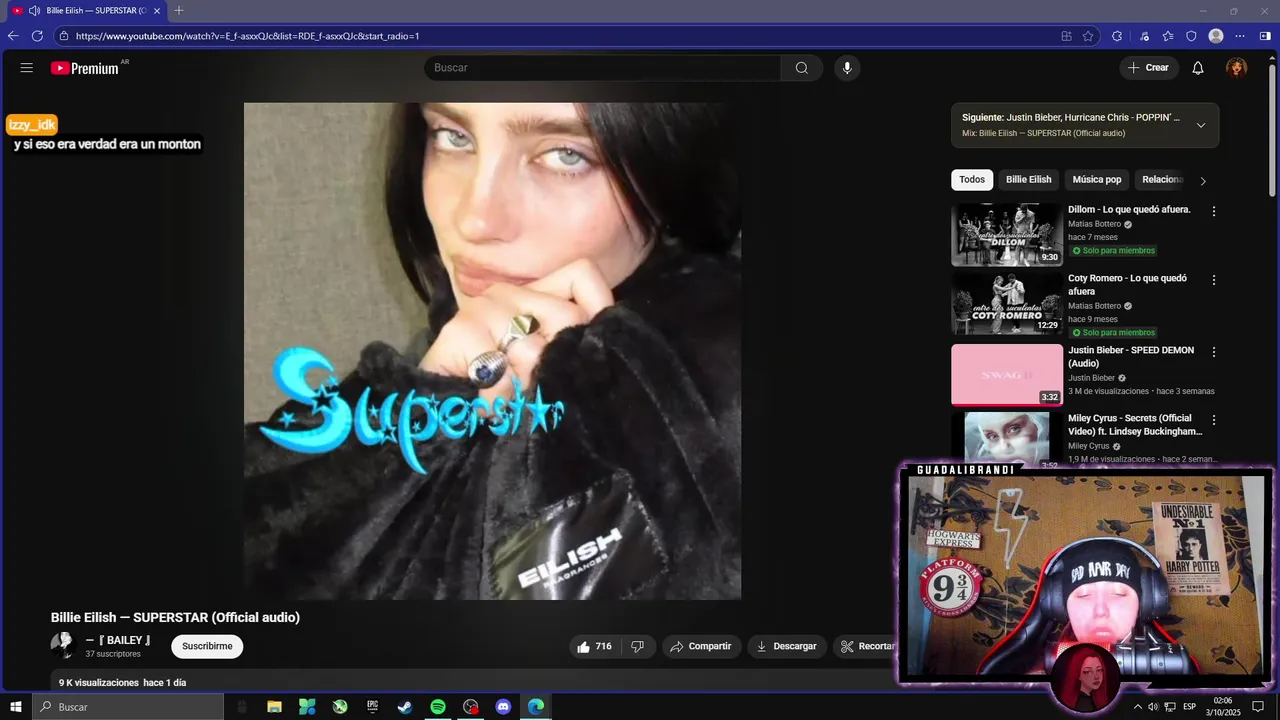Open Steam from the taskbar

tap(405, 707)
